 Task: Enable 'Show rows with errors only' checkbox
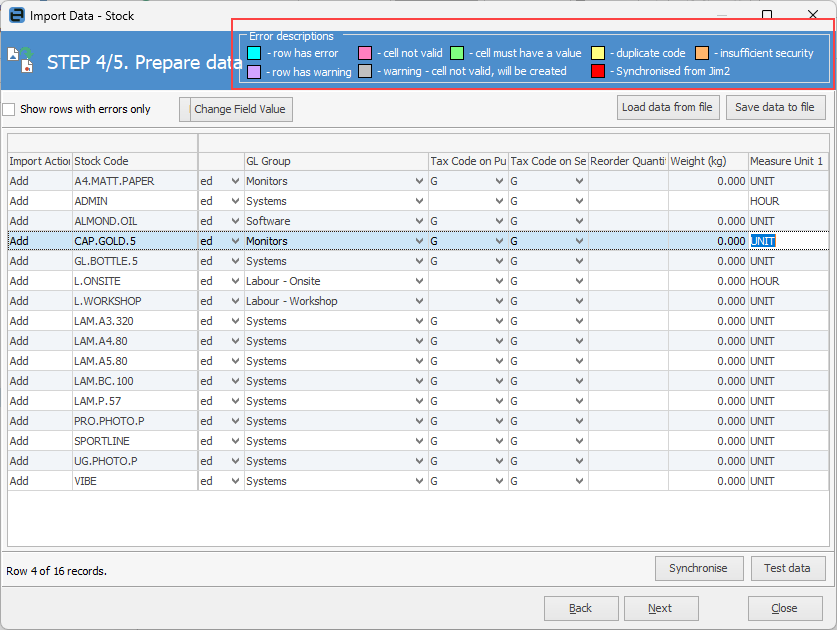click(x=9, y=109)
